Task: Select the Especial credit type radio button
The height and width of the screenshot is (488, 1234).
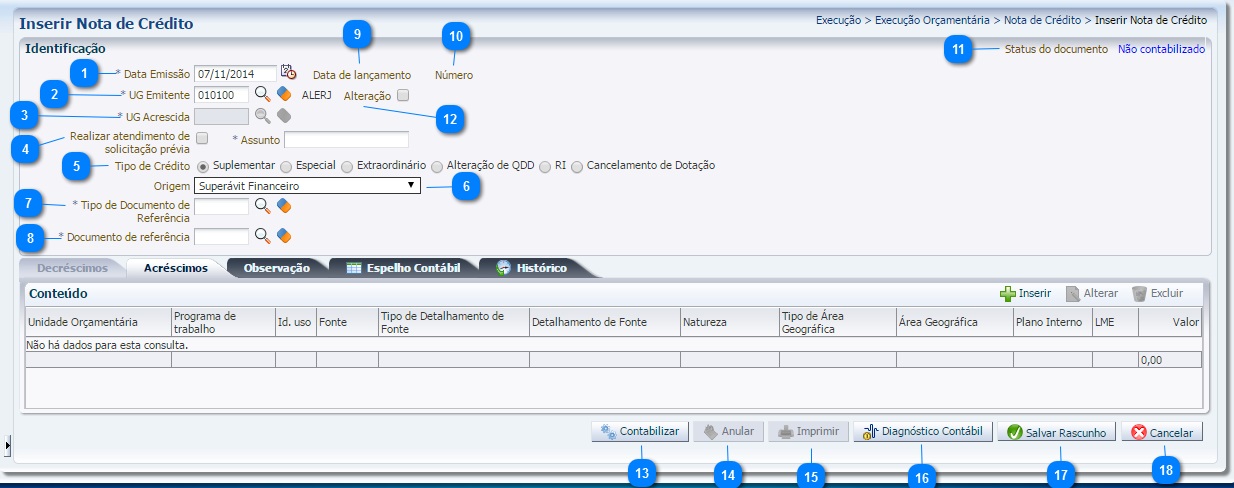Action: (286, 166)
